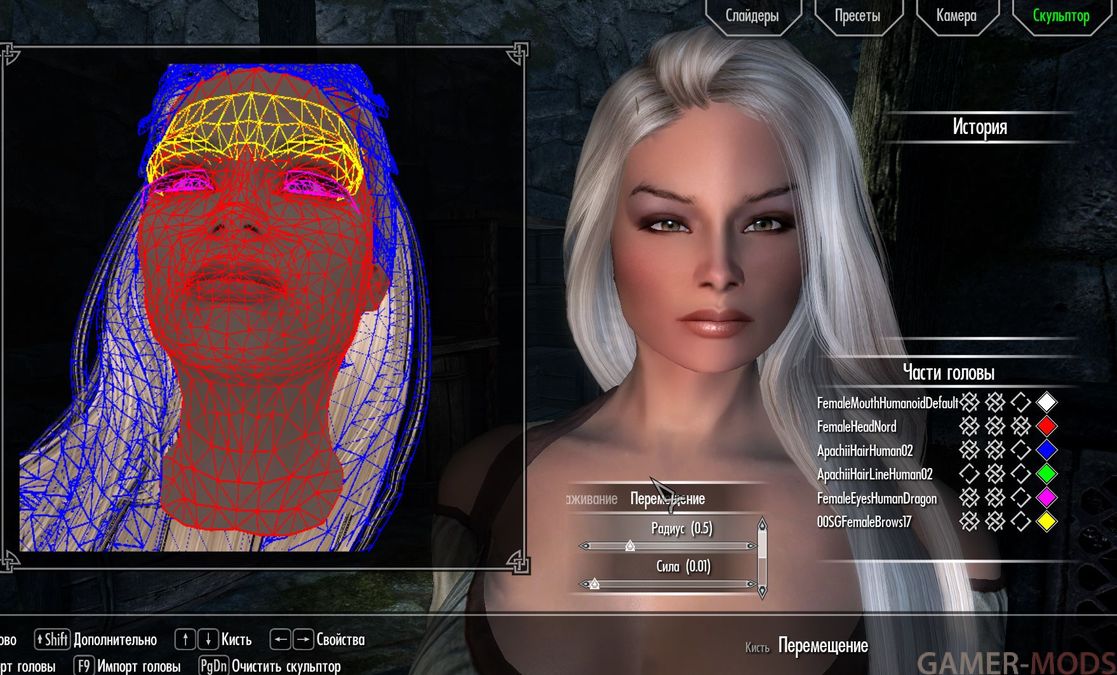Click the right-arrow key icon beside Свойства
This screenshot has width=1117, height=675.
coord(303,639)
